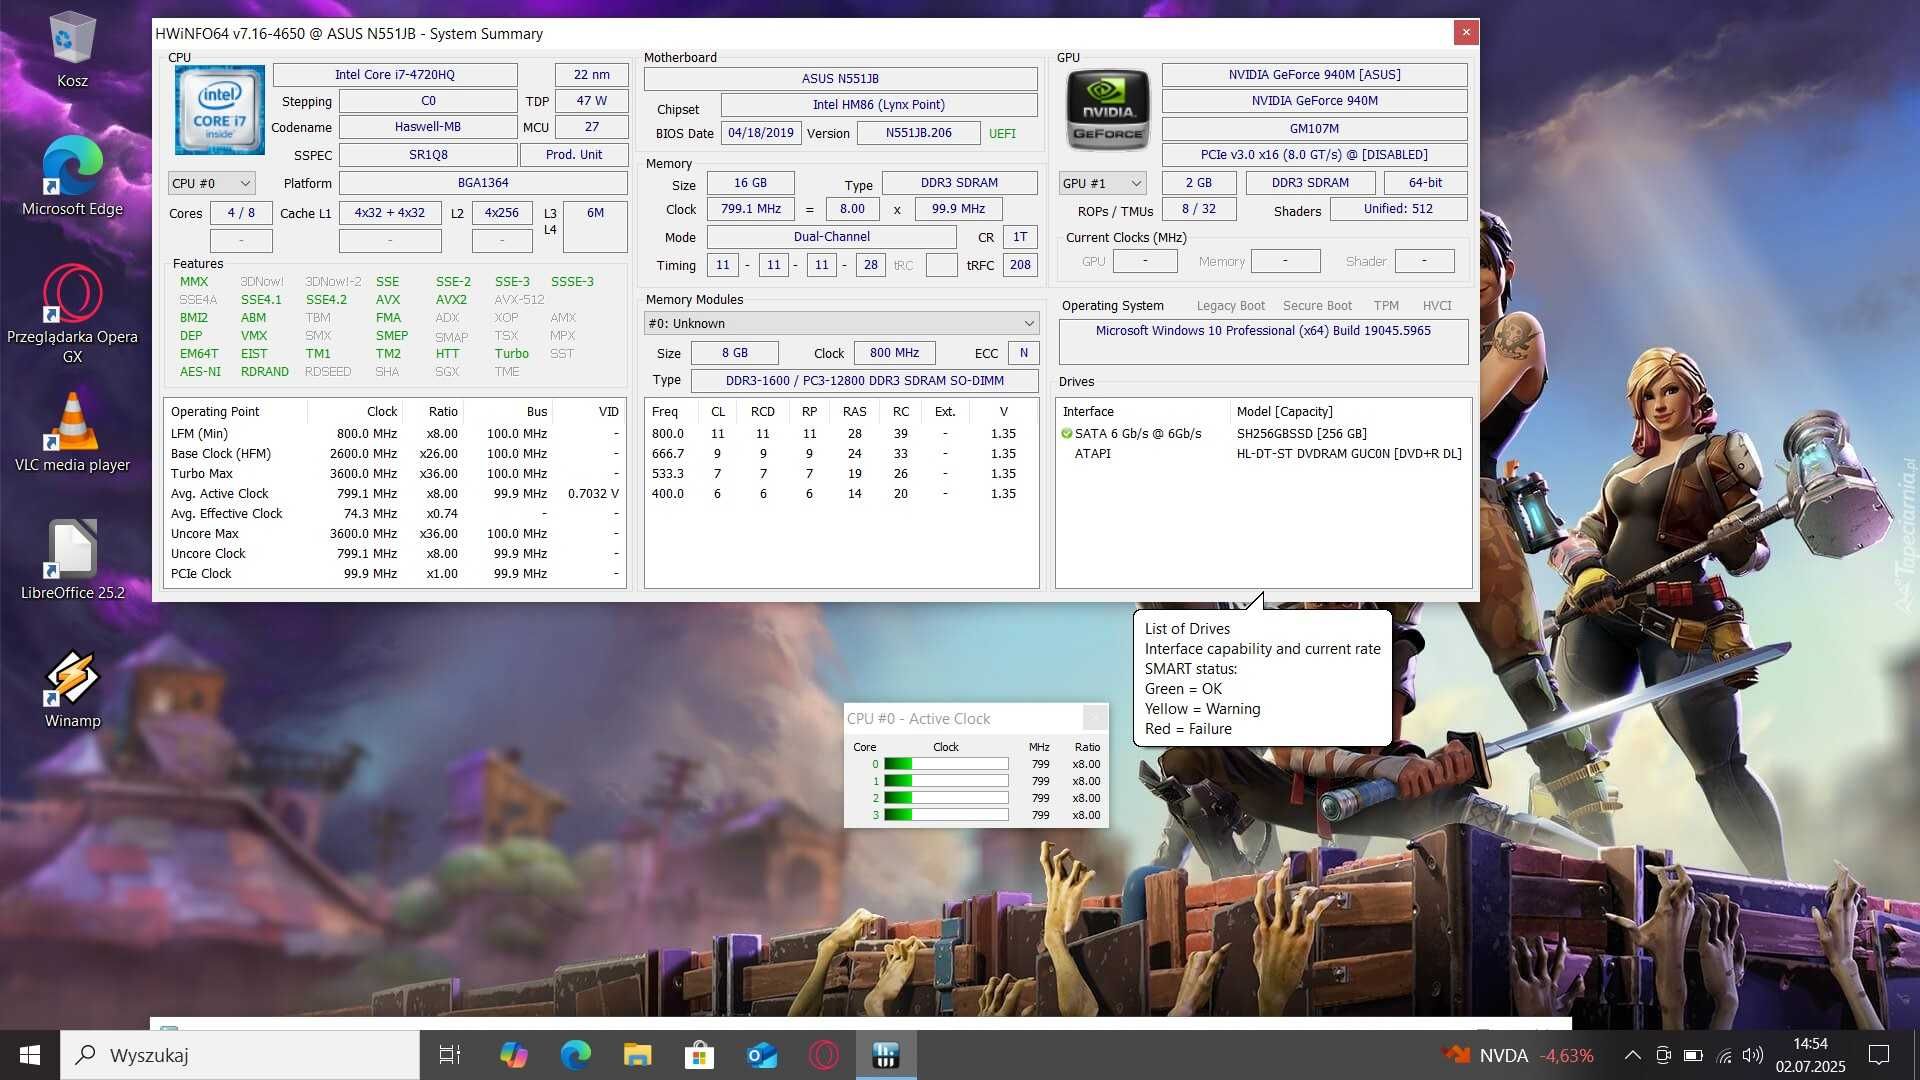Viewport: 1920px width, 1080px height.
Task: Select the Microsoft Edge desktop shortcut
Action: 72,177
